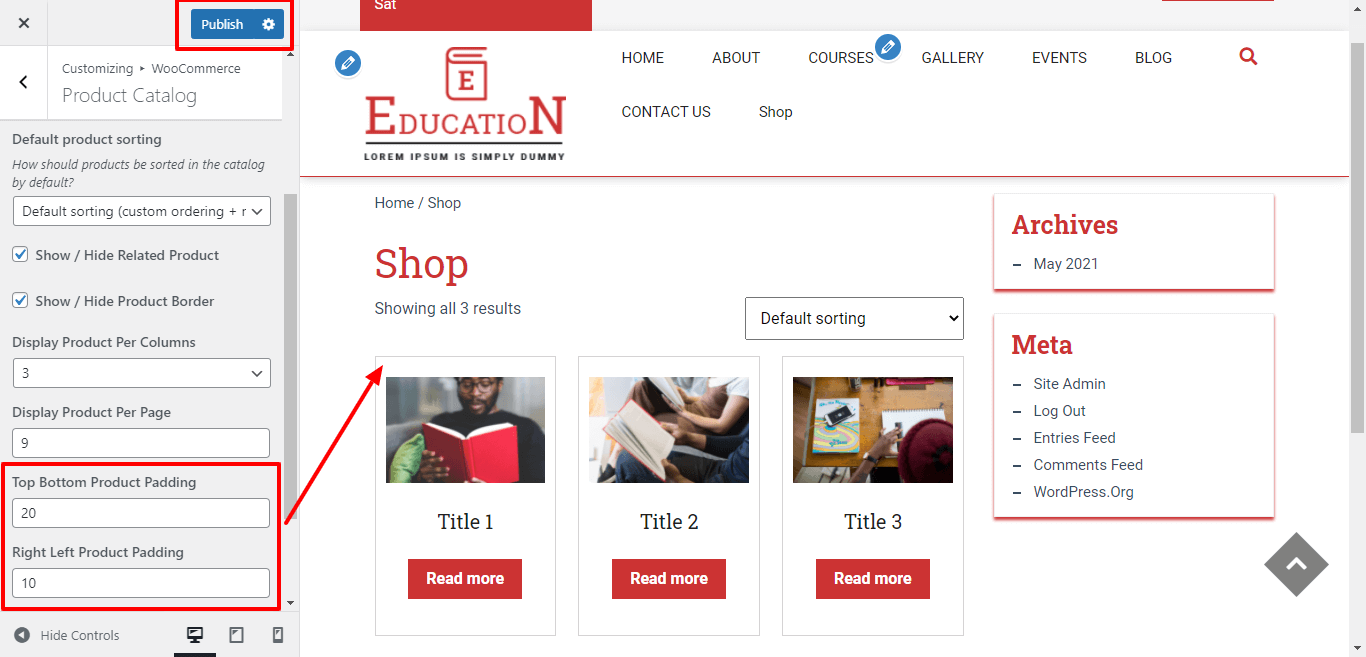Go back using the left chevron arrow
Viewport: 1366px width, 657px height.
(x=24, y=82)
